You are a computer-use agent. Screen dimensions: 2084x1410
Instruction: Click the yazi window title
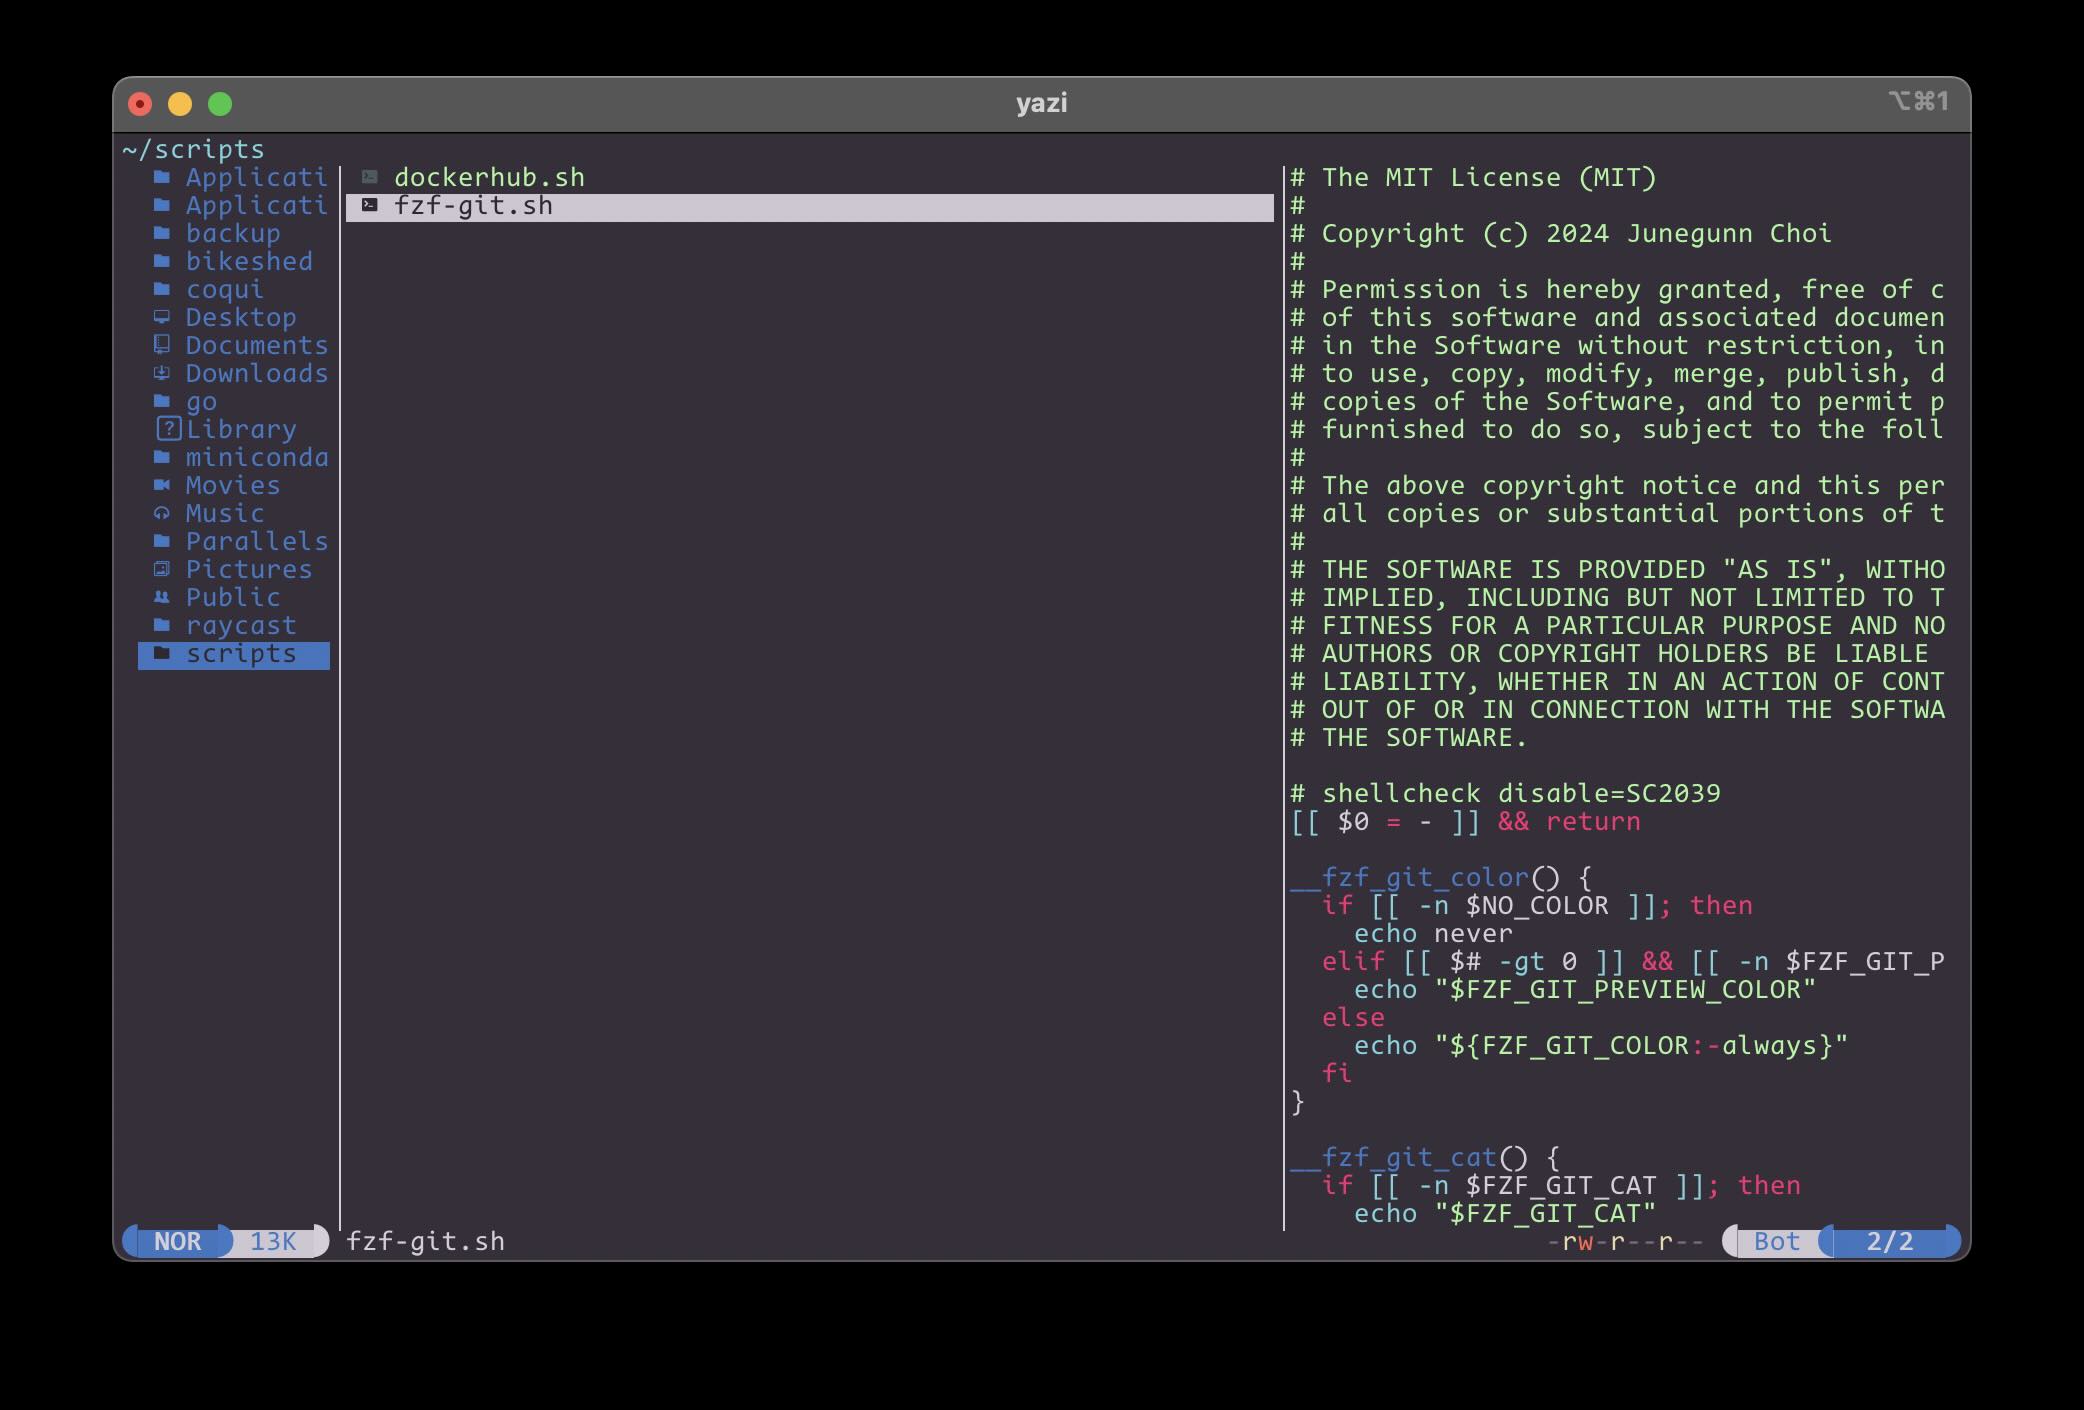(x=1042, y=103)
